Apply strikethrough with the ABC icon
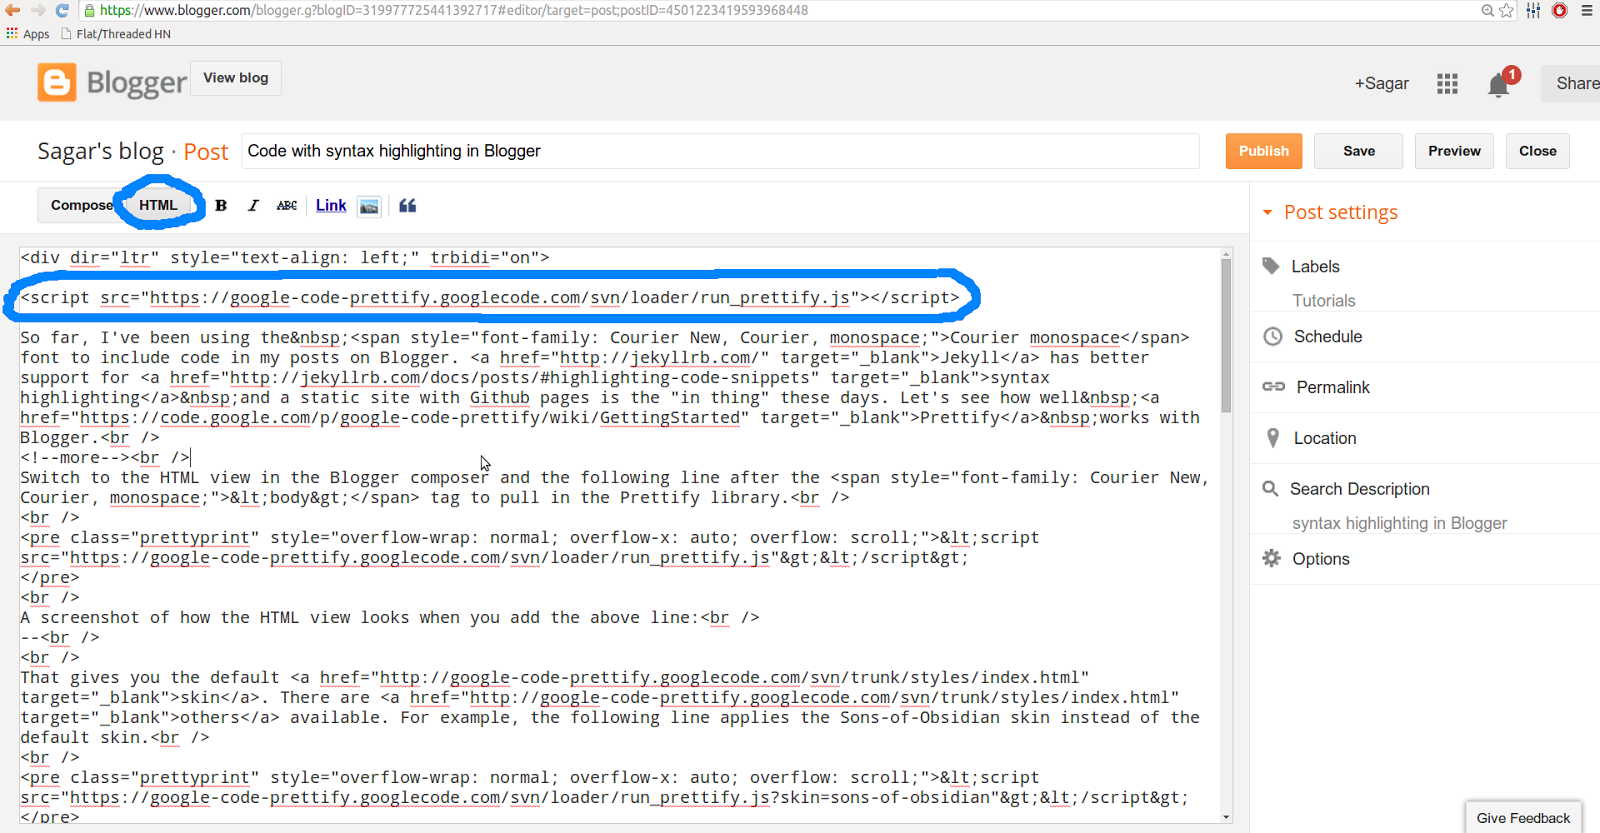 (x=287, y=205)
